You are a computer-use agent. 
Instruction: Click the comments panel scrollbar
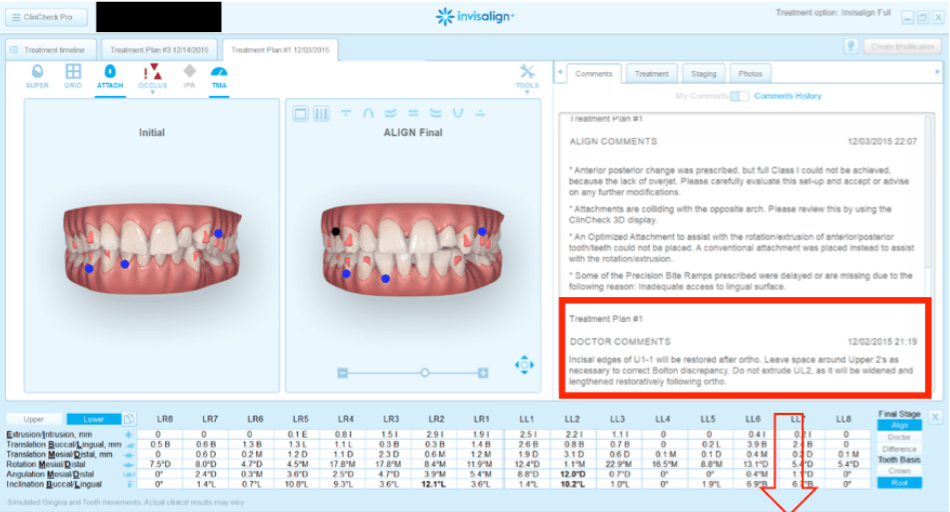coord(928,193)
